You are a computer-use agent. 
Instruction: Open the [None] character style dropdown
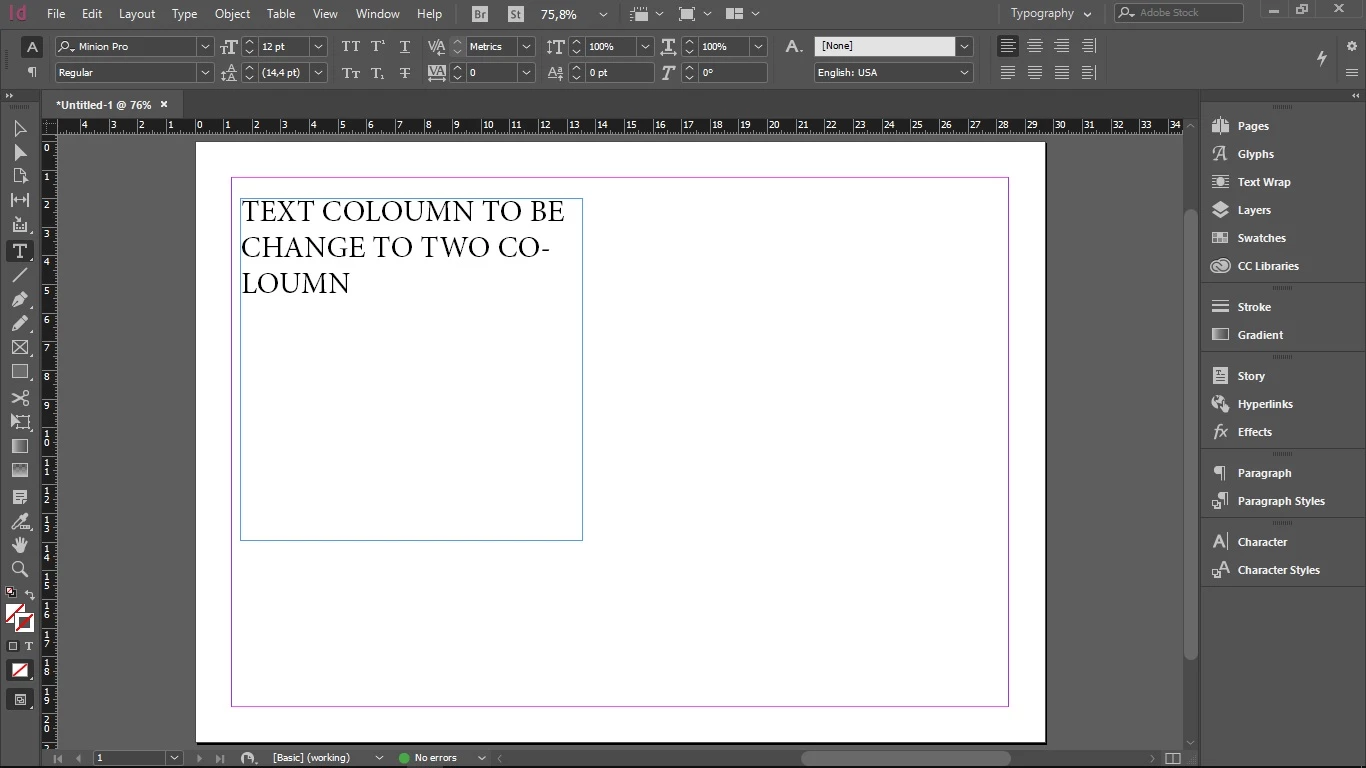pos(964,46)
